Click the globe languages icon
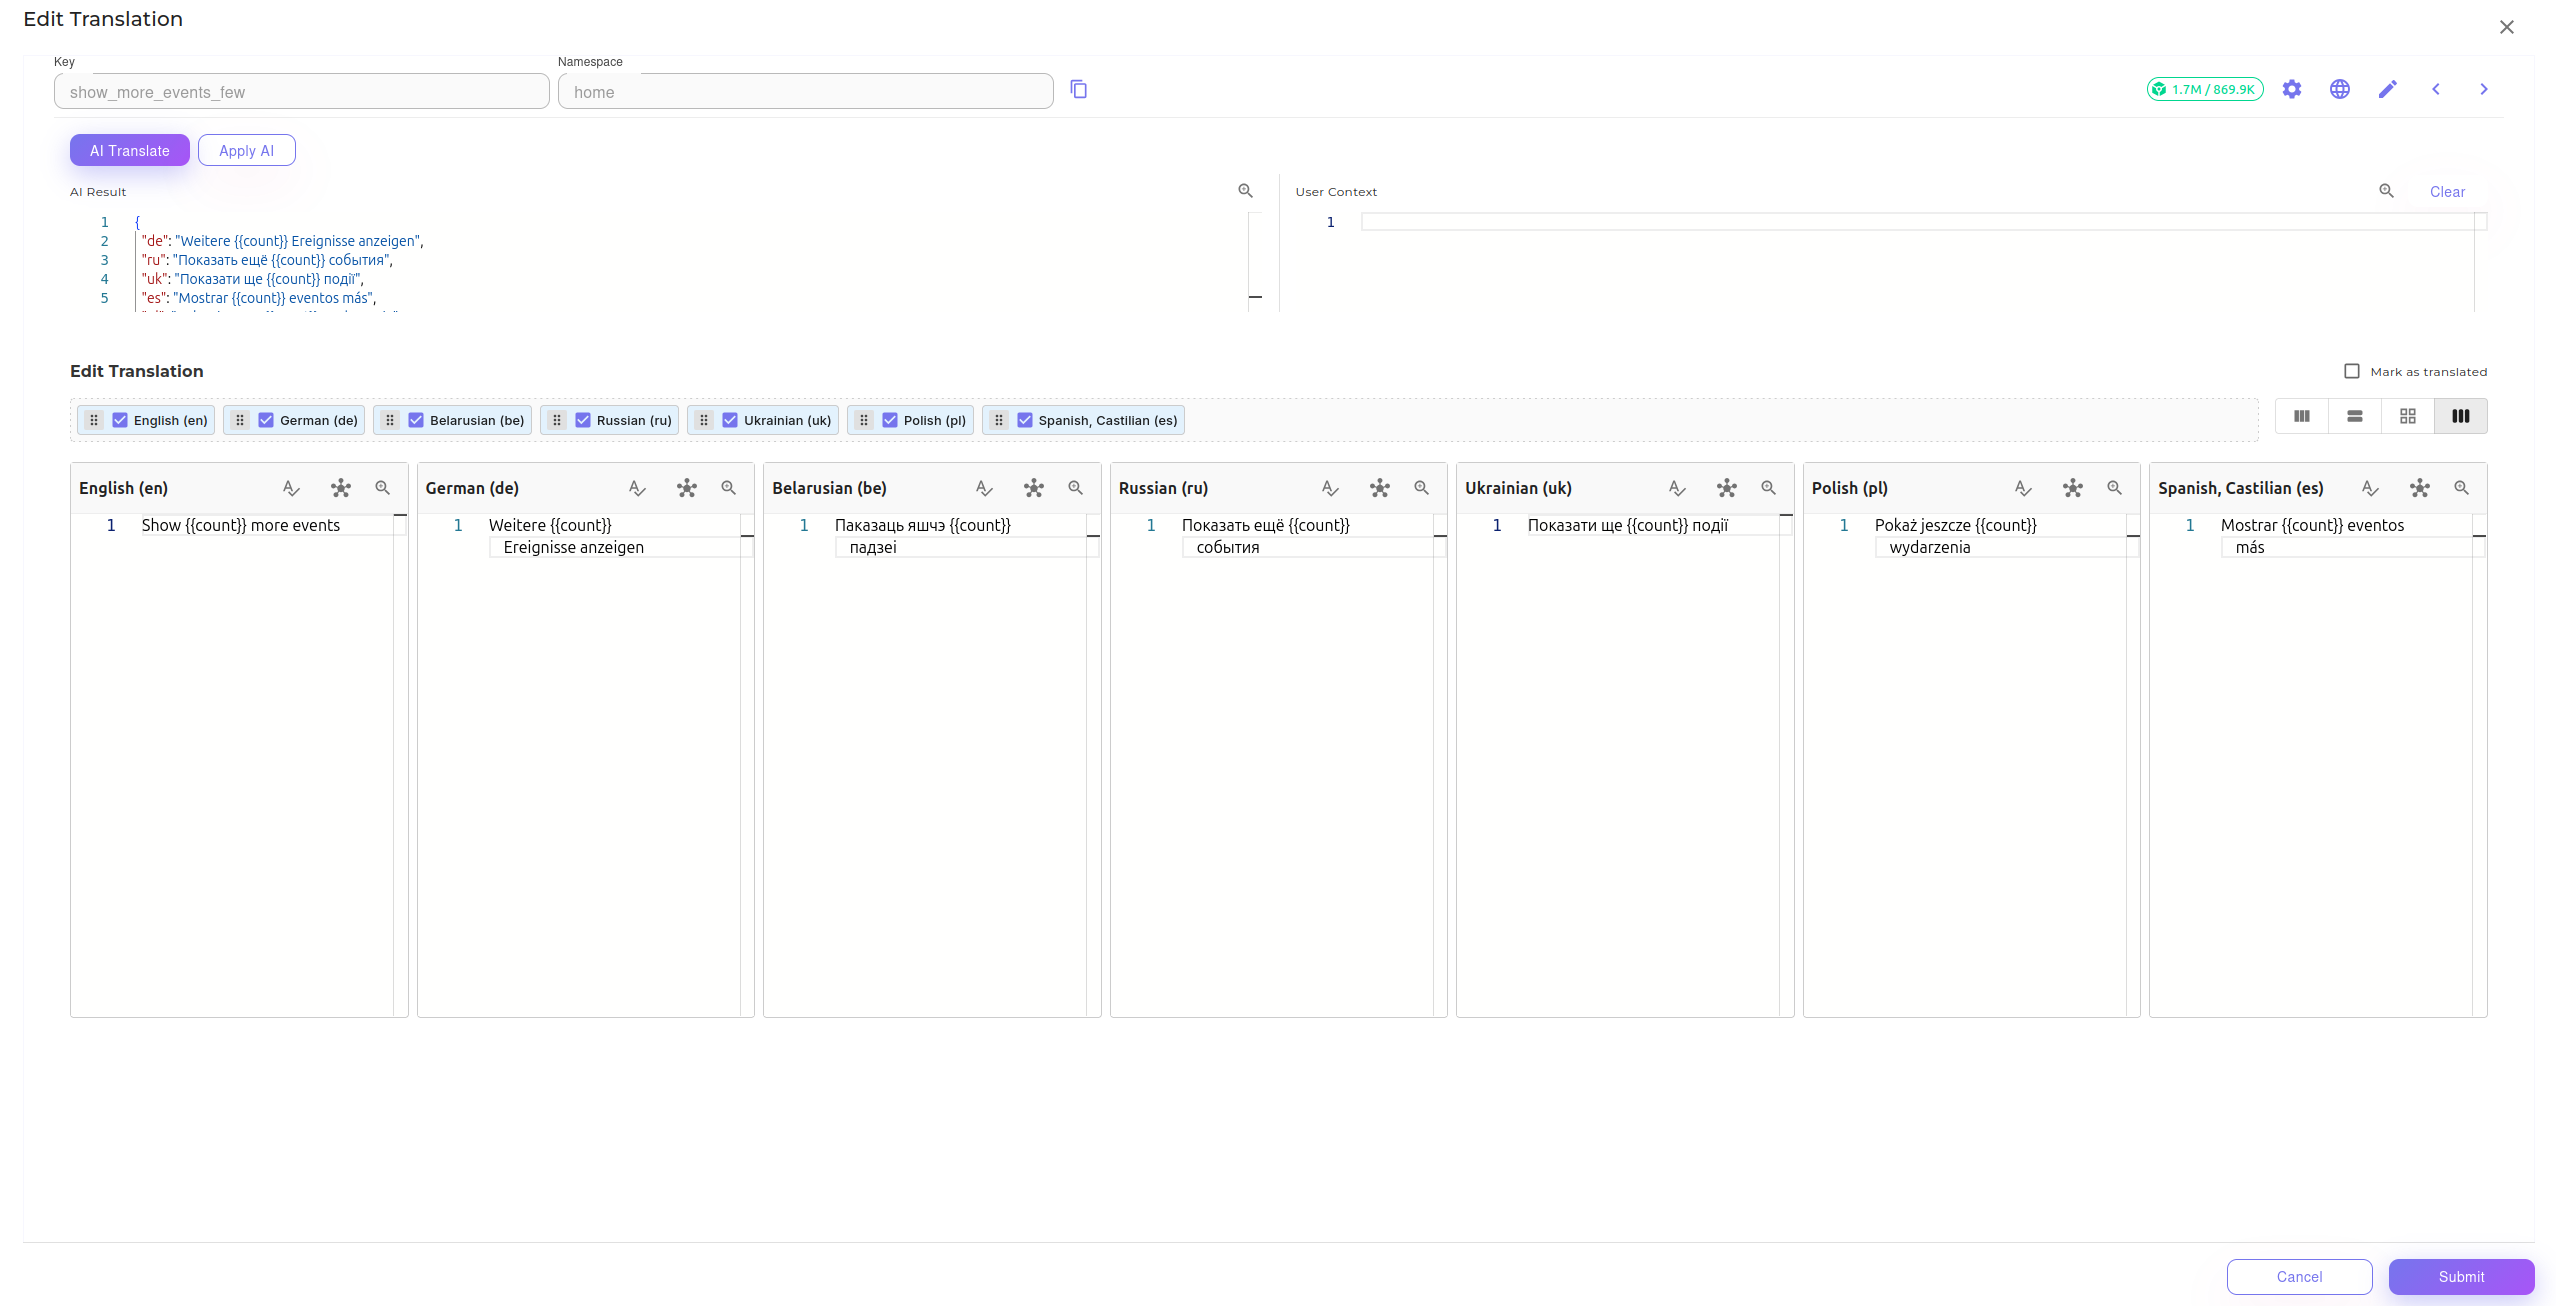The image size is (2556, 1306). (x=2340, y=90)
